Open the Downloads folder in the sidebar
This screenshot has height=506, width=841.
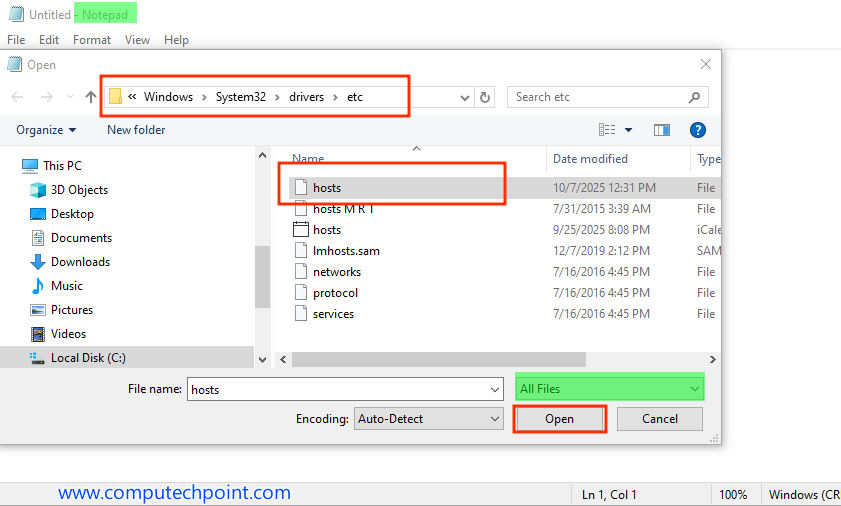[80, 262]
